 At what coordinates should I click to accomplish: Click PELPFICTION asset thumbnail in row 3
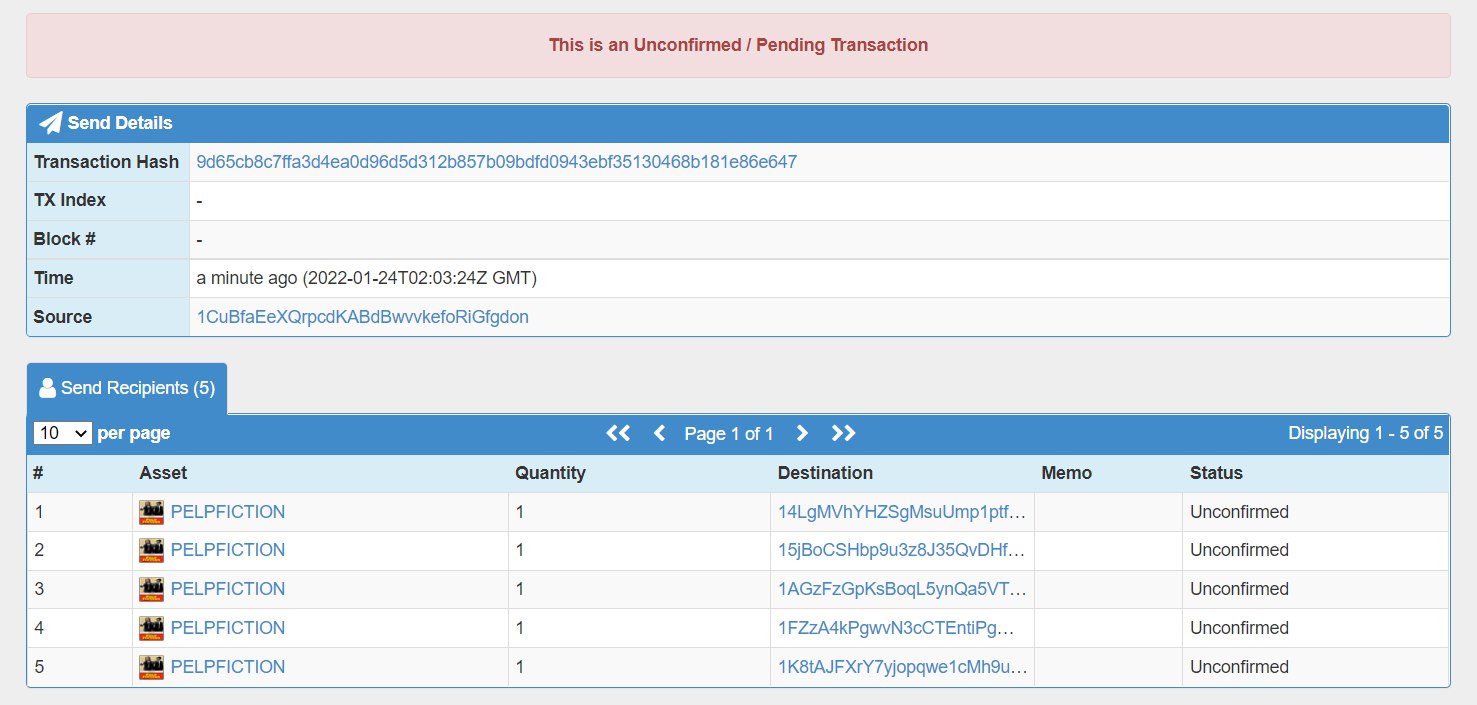[x=151, y=589]
